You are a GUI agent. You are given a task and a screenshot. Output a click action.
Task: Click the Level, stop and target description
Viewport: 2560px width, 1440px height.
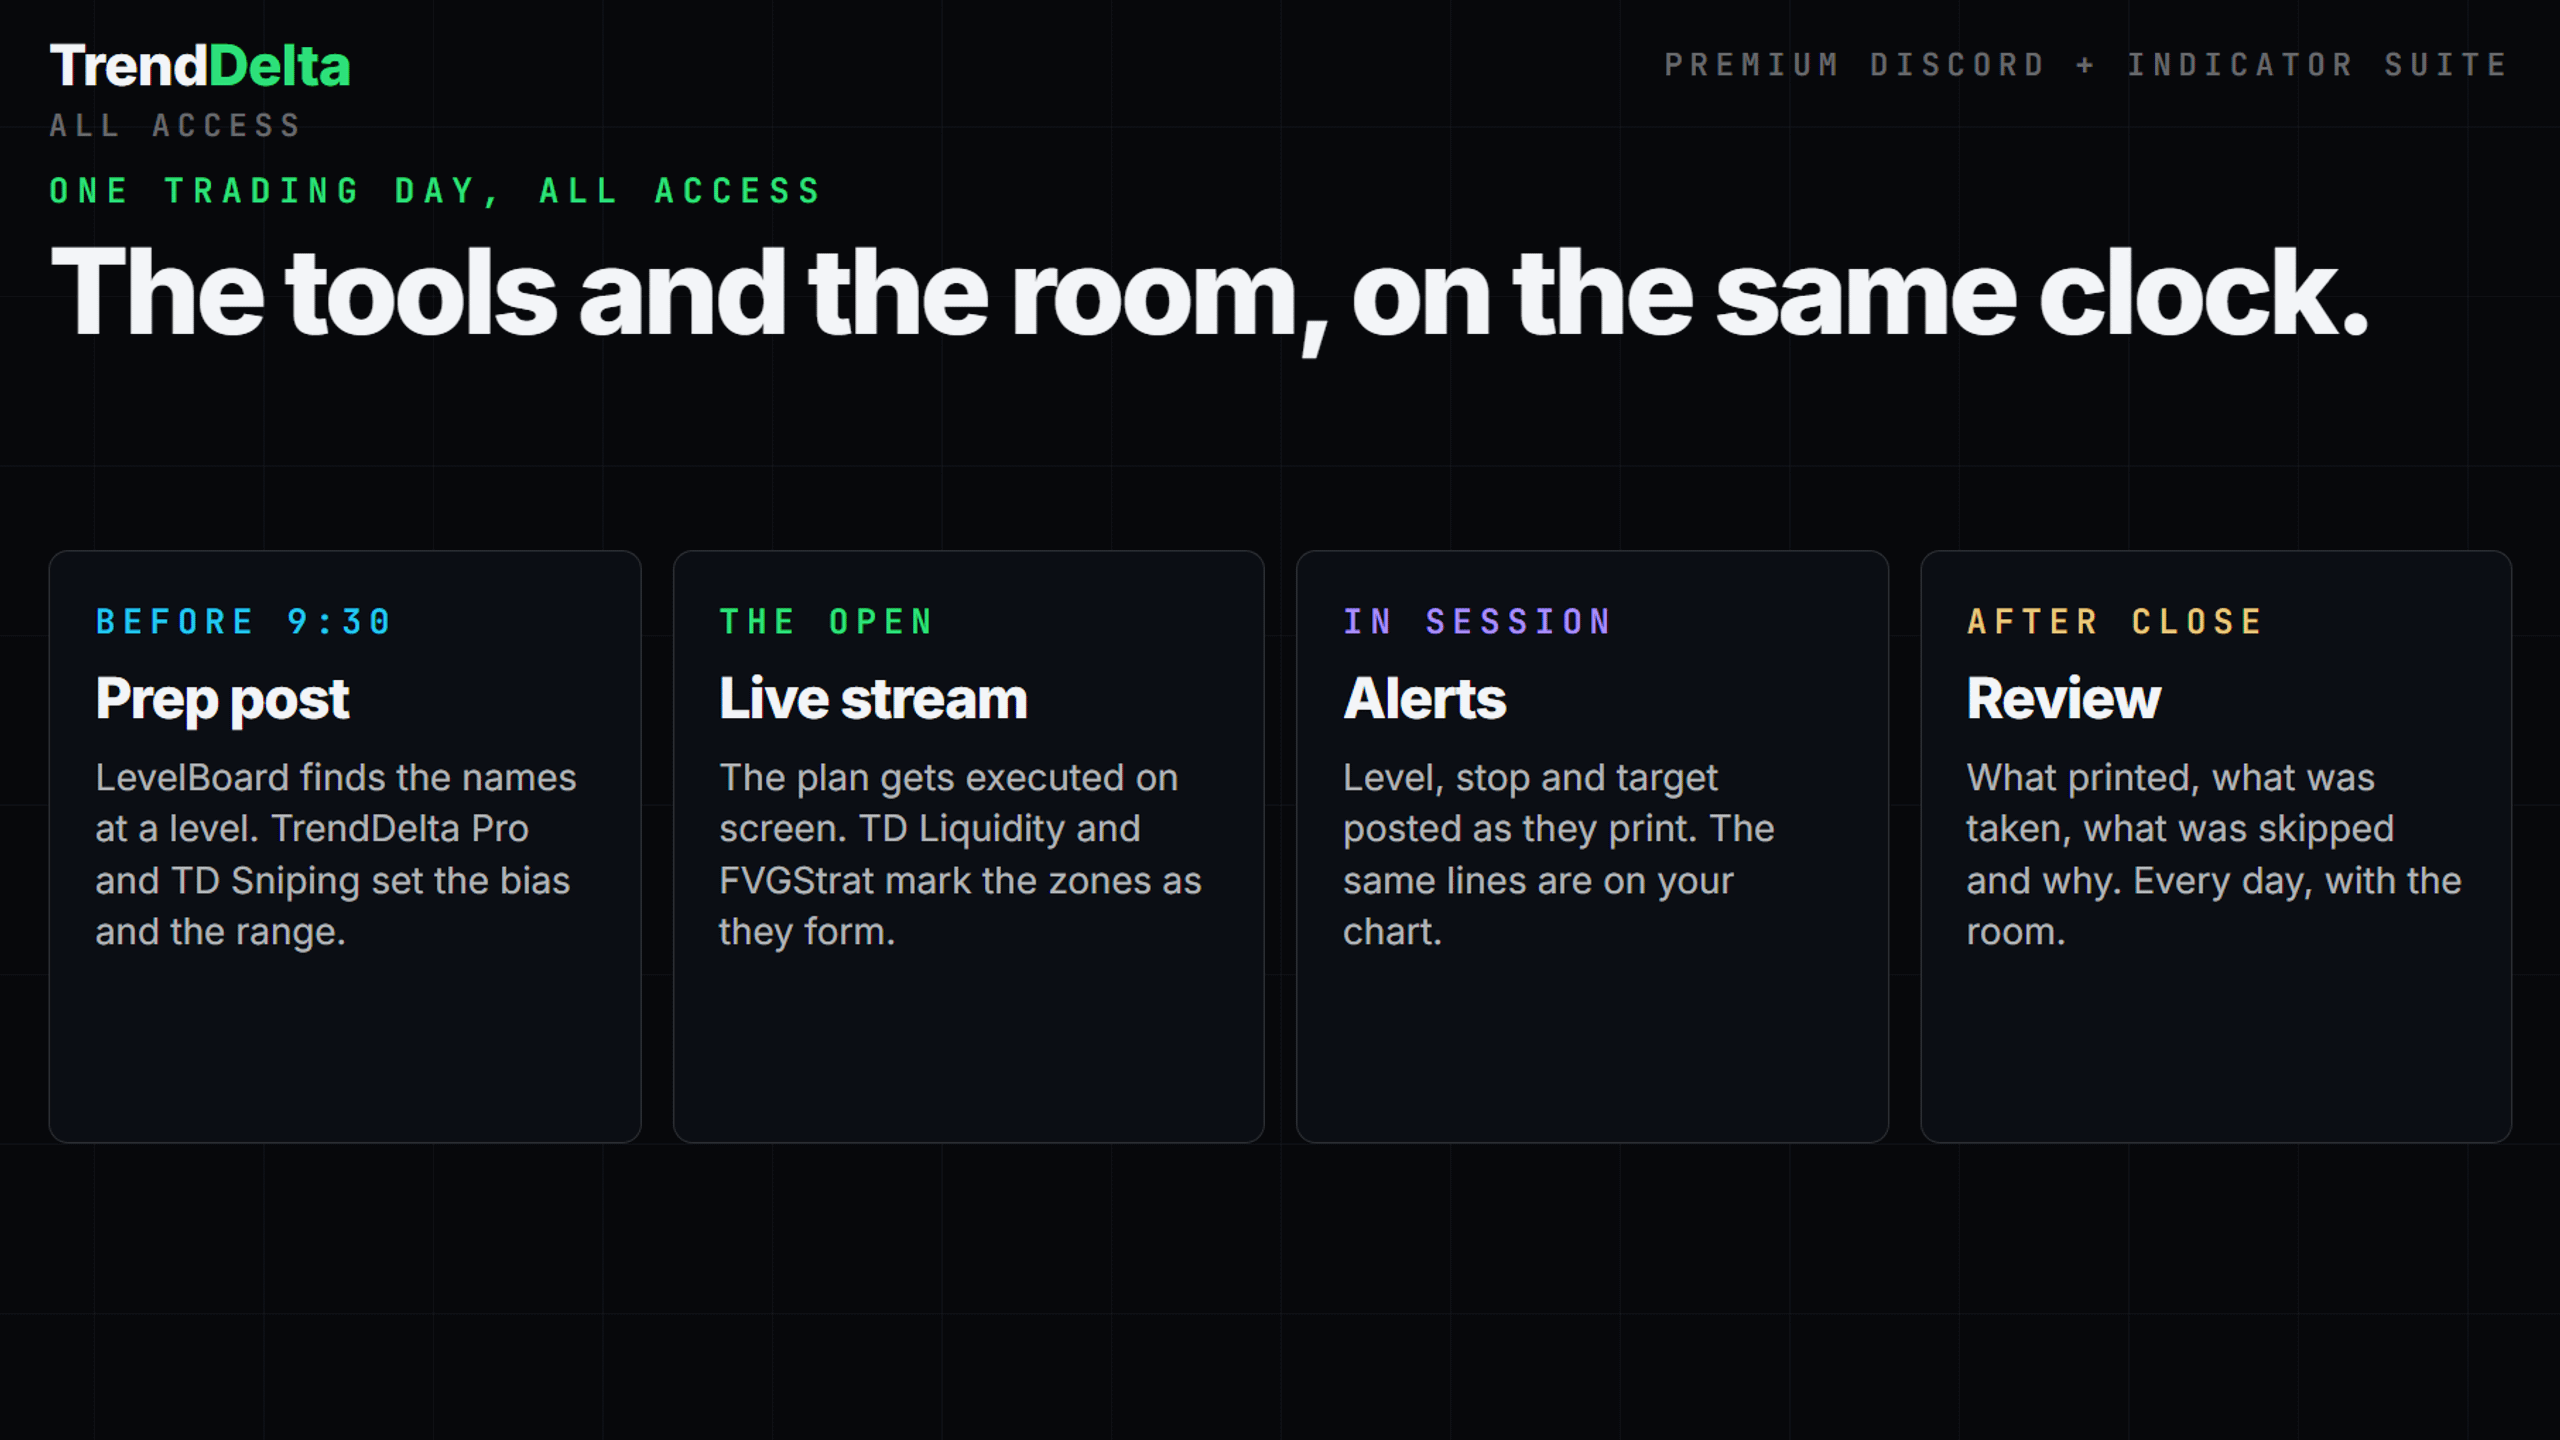pos(1558,855)
